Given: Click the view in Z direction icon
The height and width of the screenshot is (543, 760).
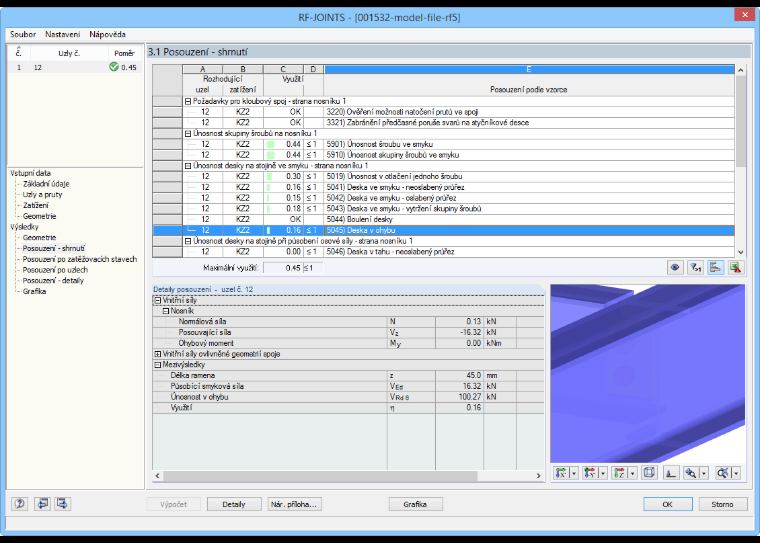Looking at the screenshot, I should [x=619, y=473].
